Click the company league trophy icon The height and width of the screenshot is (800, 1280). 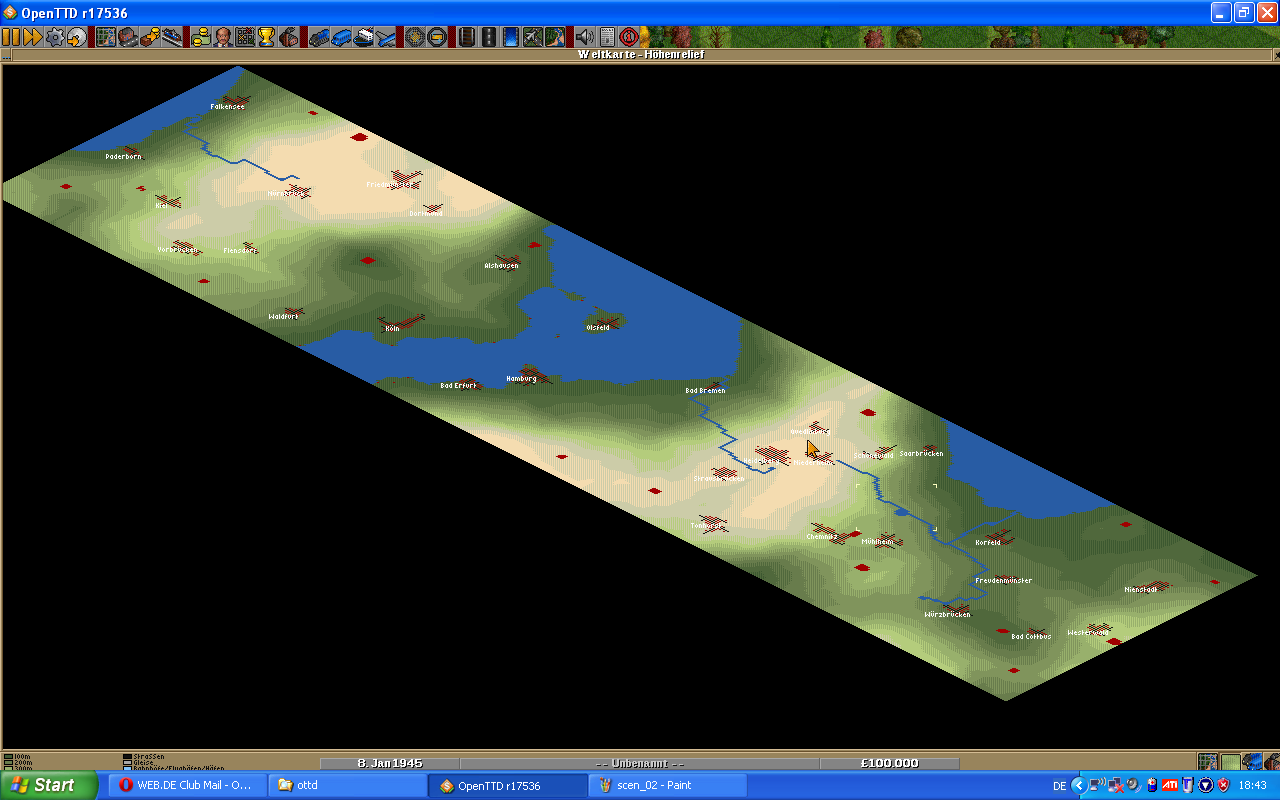pyautogui.click(x=266, y=37)
